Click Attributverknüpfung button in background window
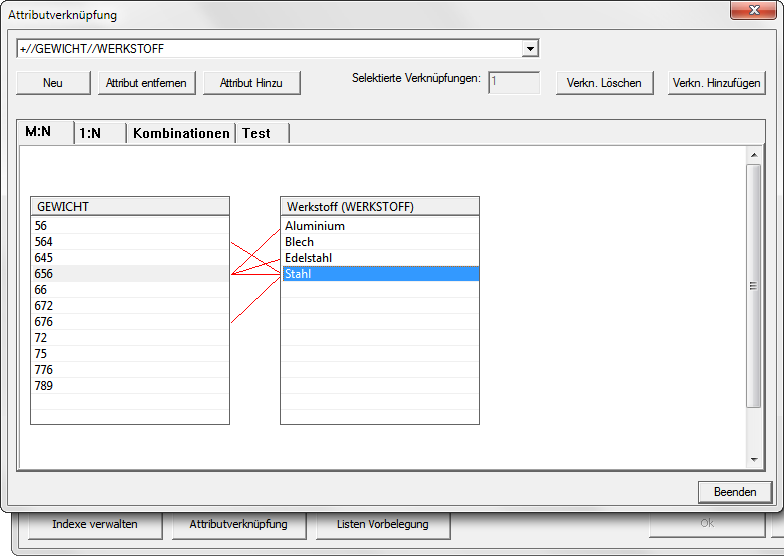This screenshot has height=556, width=784. point(238,524)
